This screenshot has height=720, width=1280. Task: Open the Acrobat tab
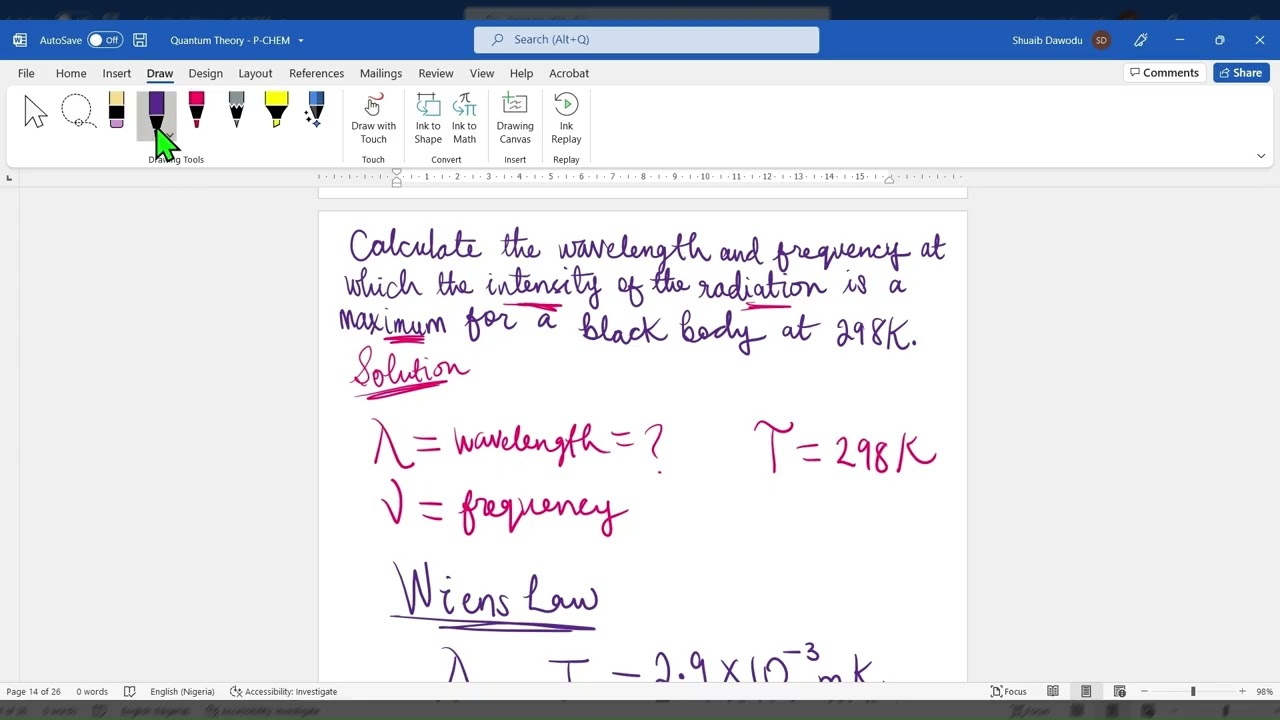[569, 73]
